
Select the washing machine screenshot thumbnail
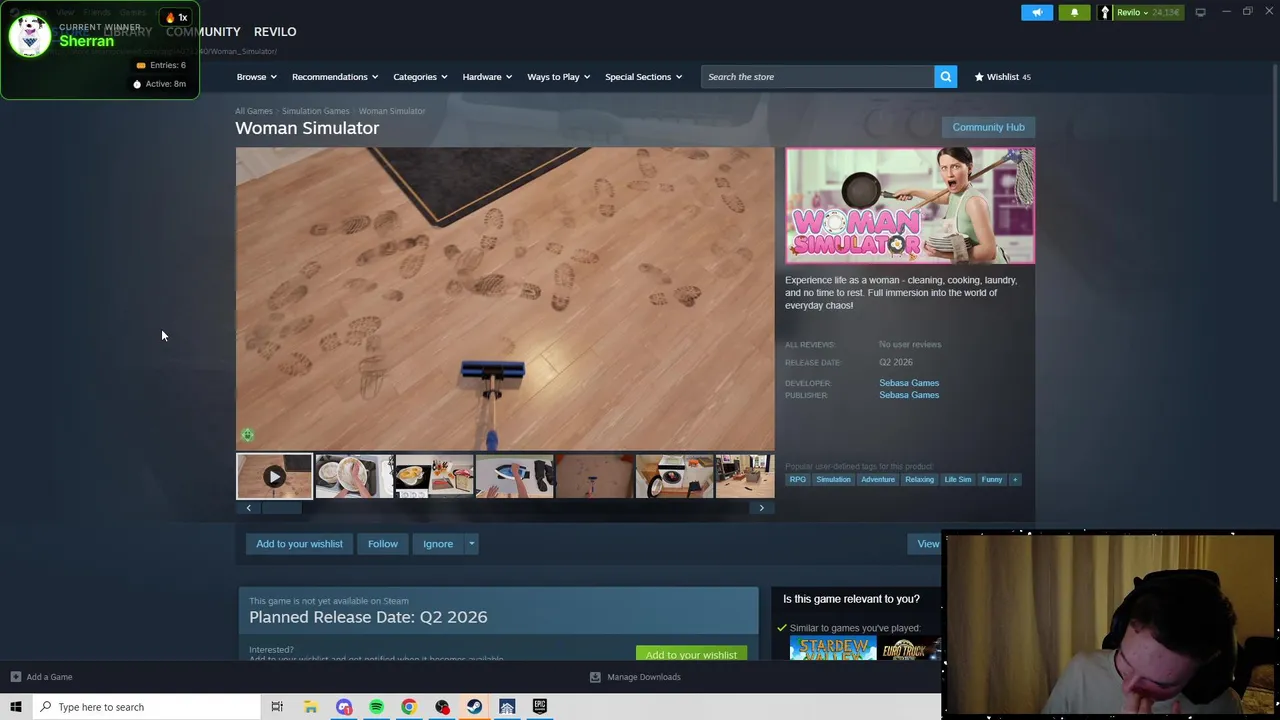pos(674,476)
